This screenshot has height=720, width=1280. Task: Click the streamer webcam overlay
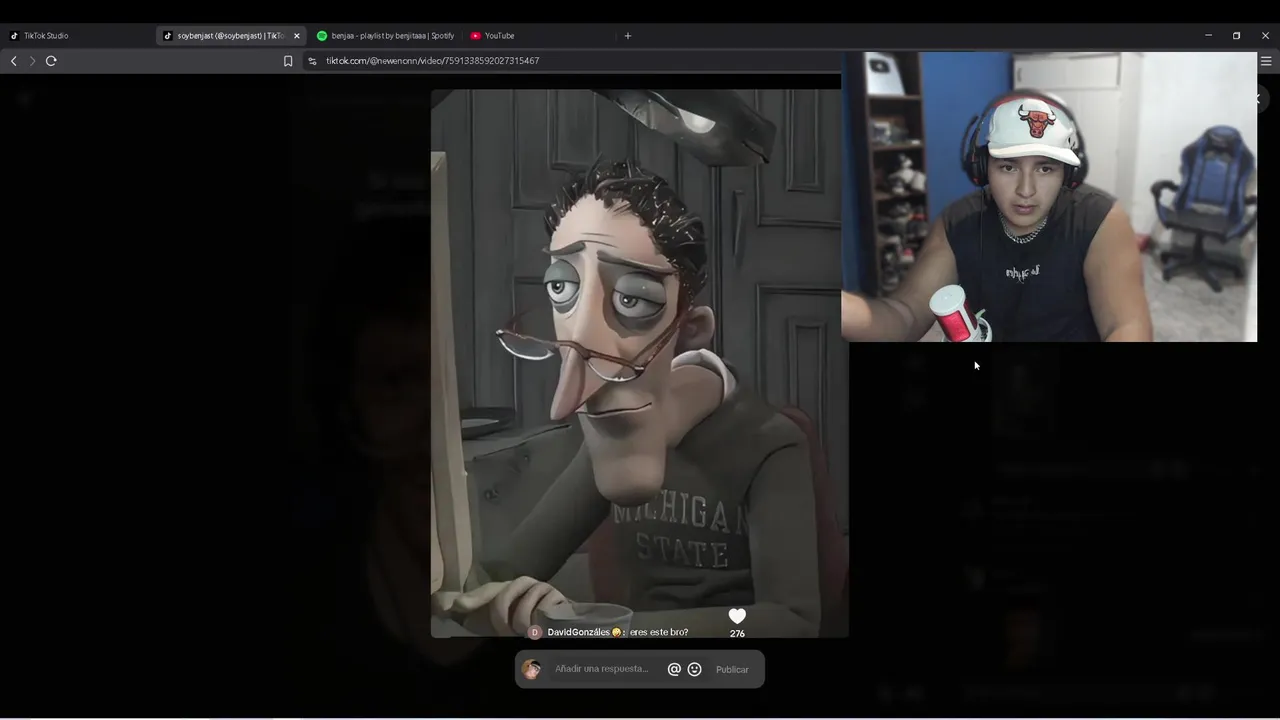1049,197
